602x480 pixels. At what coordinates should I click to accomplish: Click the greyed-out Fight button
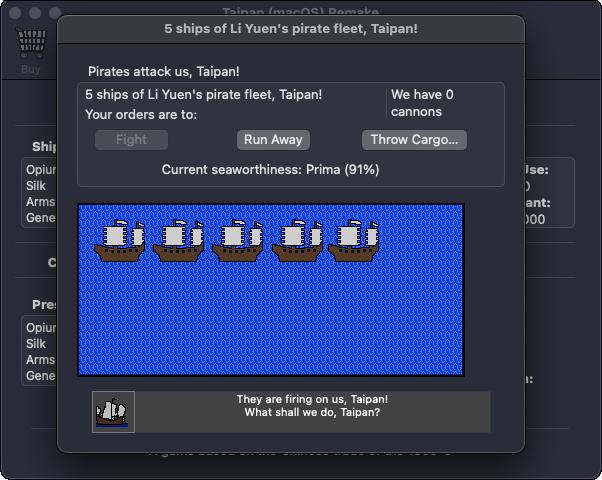point(131,140)
